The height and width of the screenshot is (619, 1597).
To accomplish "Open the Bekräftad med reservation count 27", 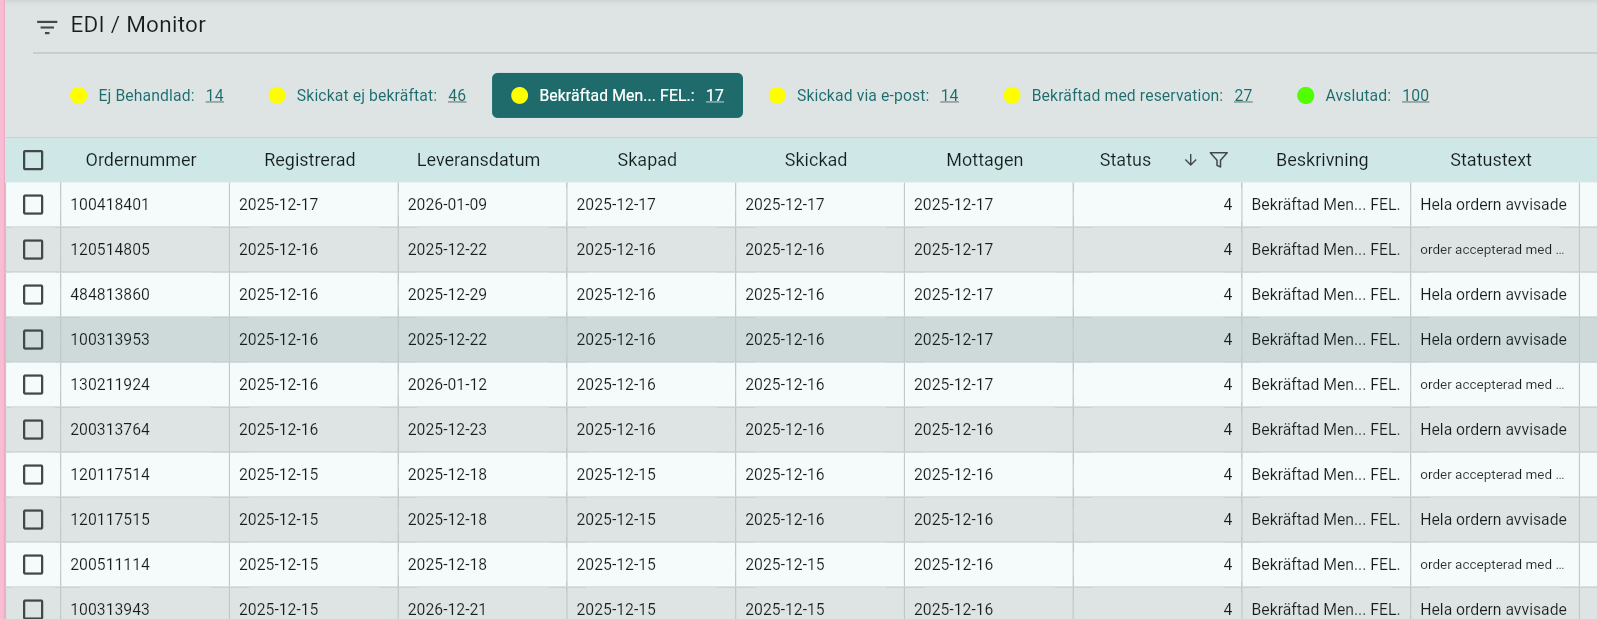I will 1243,96.
